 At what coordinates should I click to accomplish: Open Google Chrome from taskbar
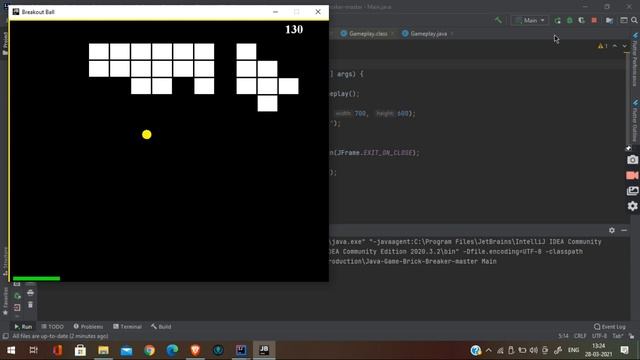coord(149,350)
